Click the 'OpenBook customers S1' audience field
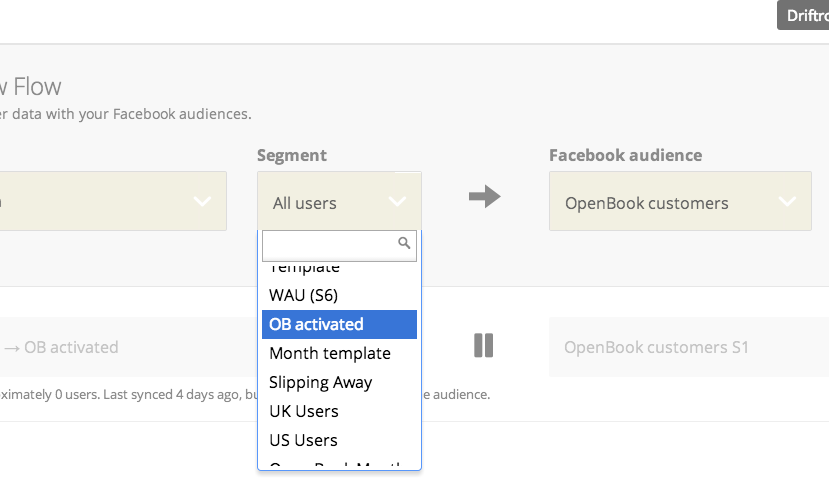 point(680,347)
